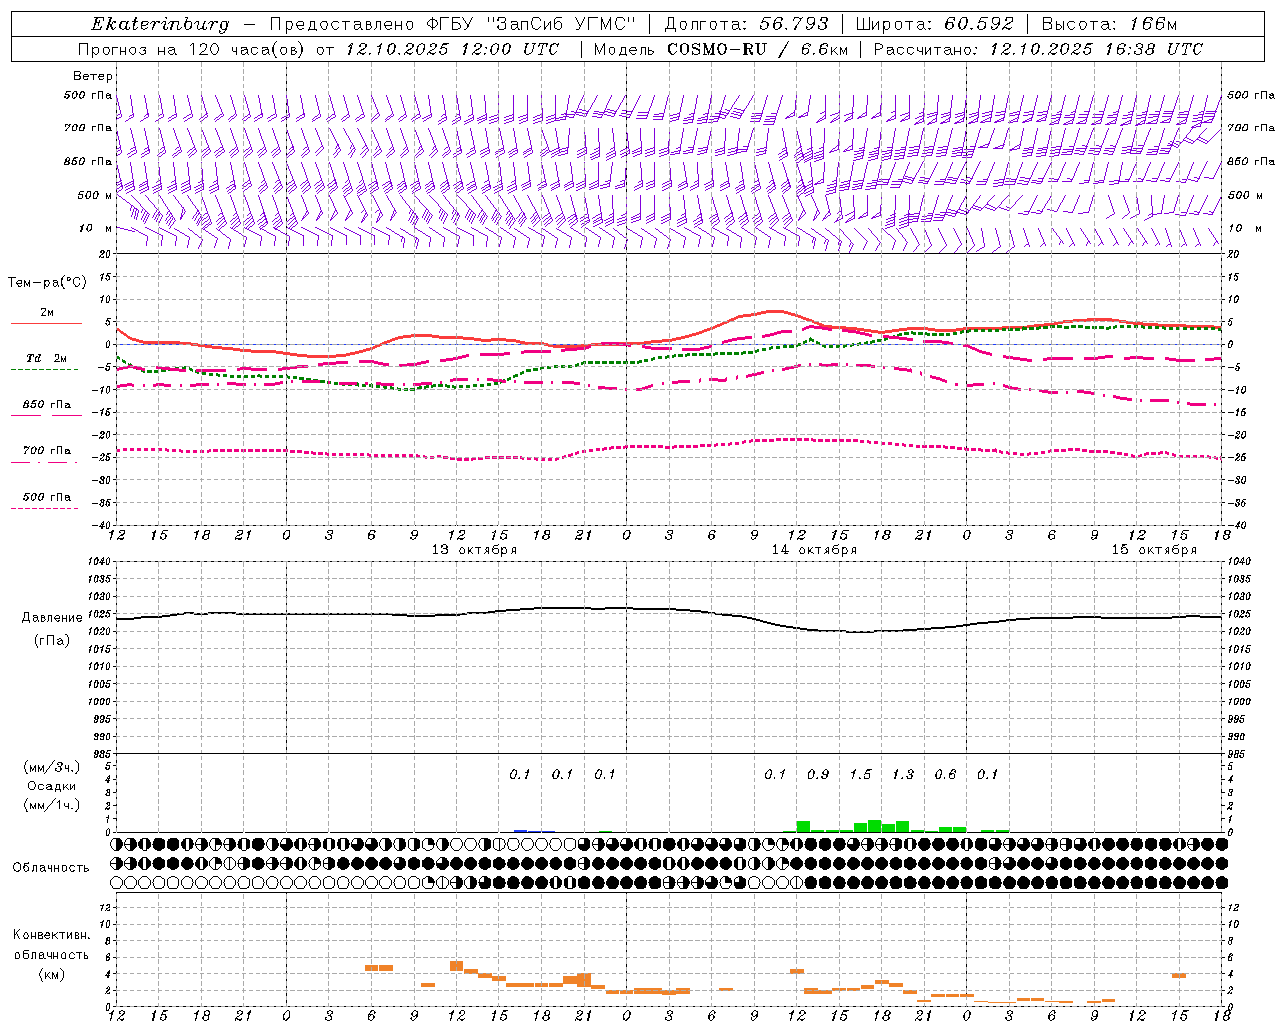
Task: Click the "Тем-ра(°C)" temperature panel label
Action: point(47,282)
